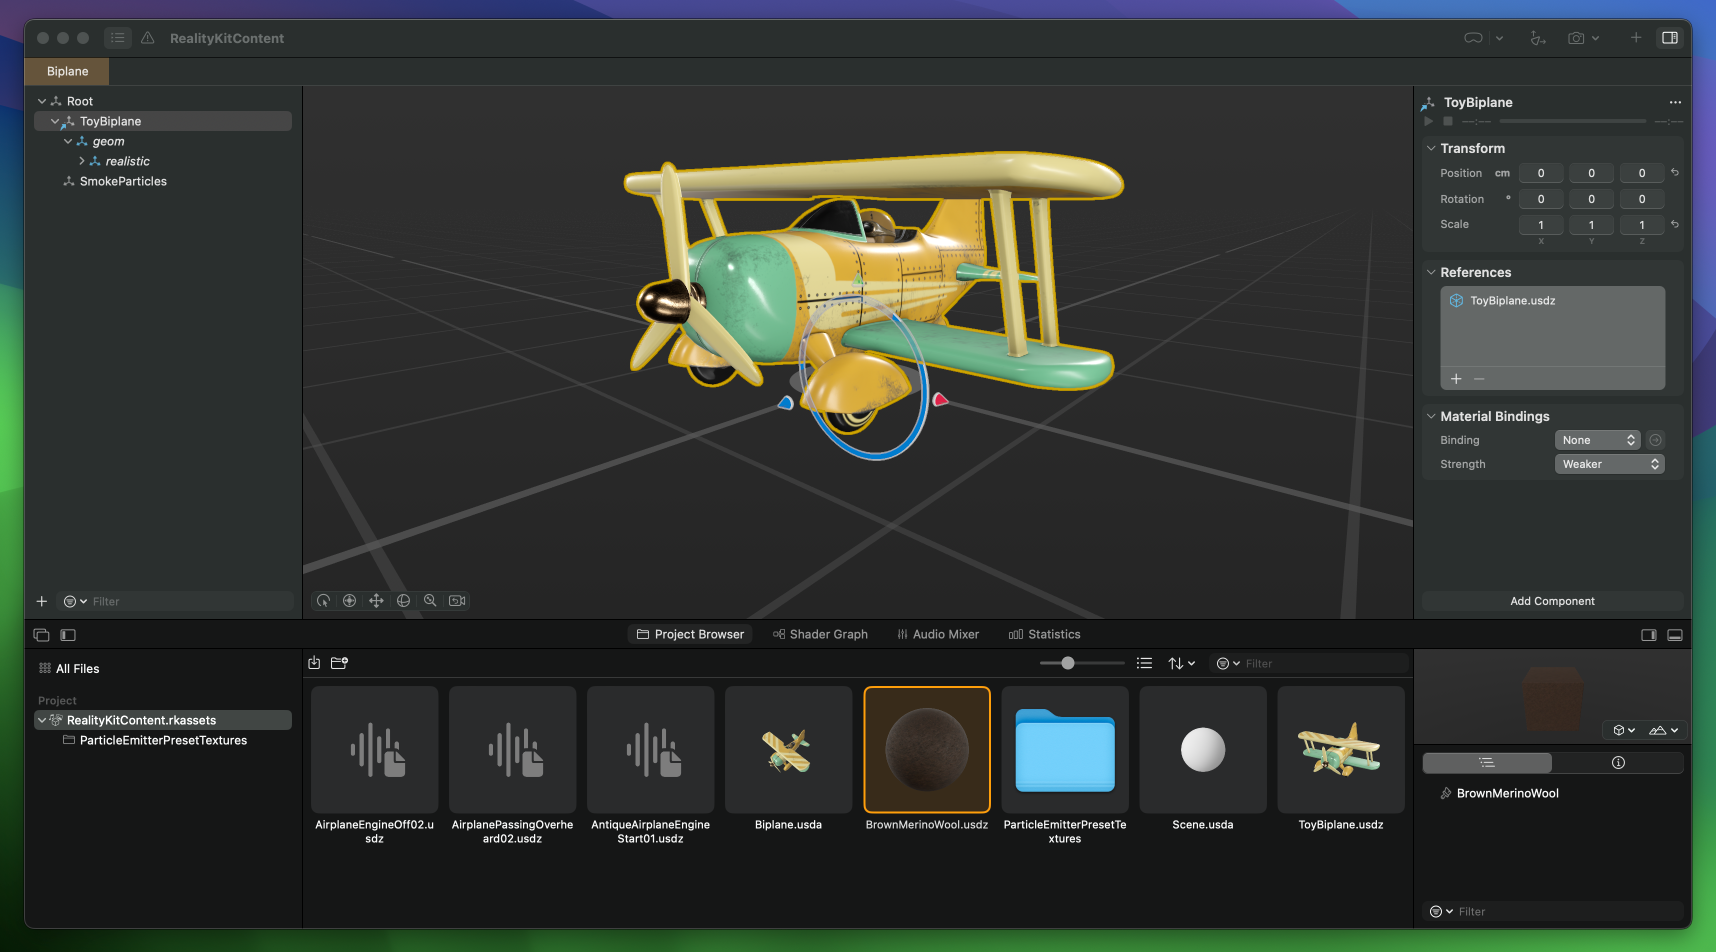This screenshot has width=1716, height=952.
Task: Select the ToyBiplane.usdz asset thumbnail
Action: pos(1340,750)
